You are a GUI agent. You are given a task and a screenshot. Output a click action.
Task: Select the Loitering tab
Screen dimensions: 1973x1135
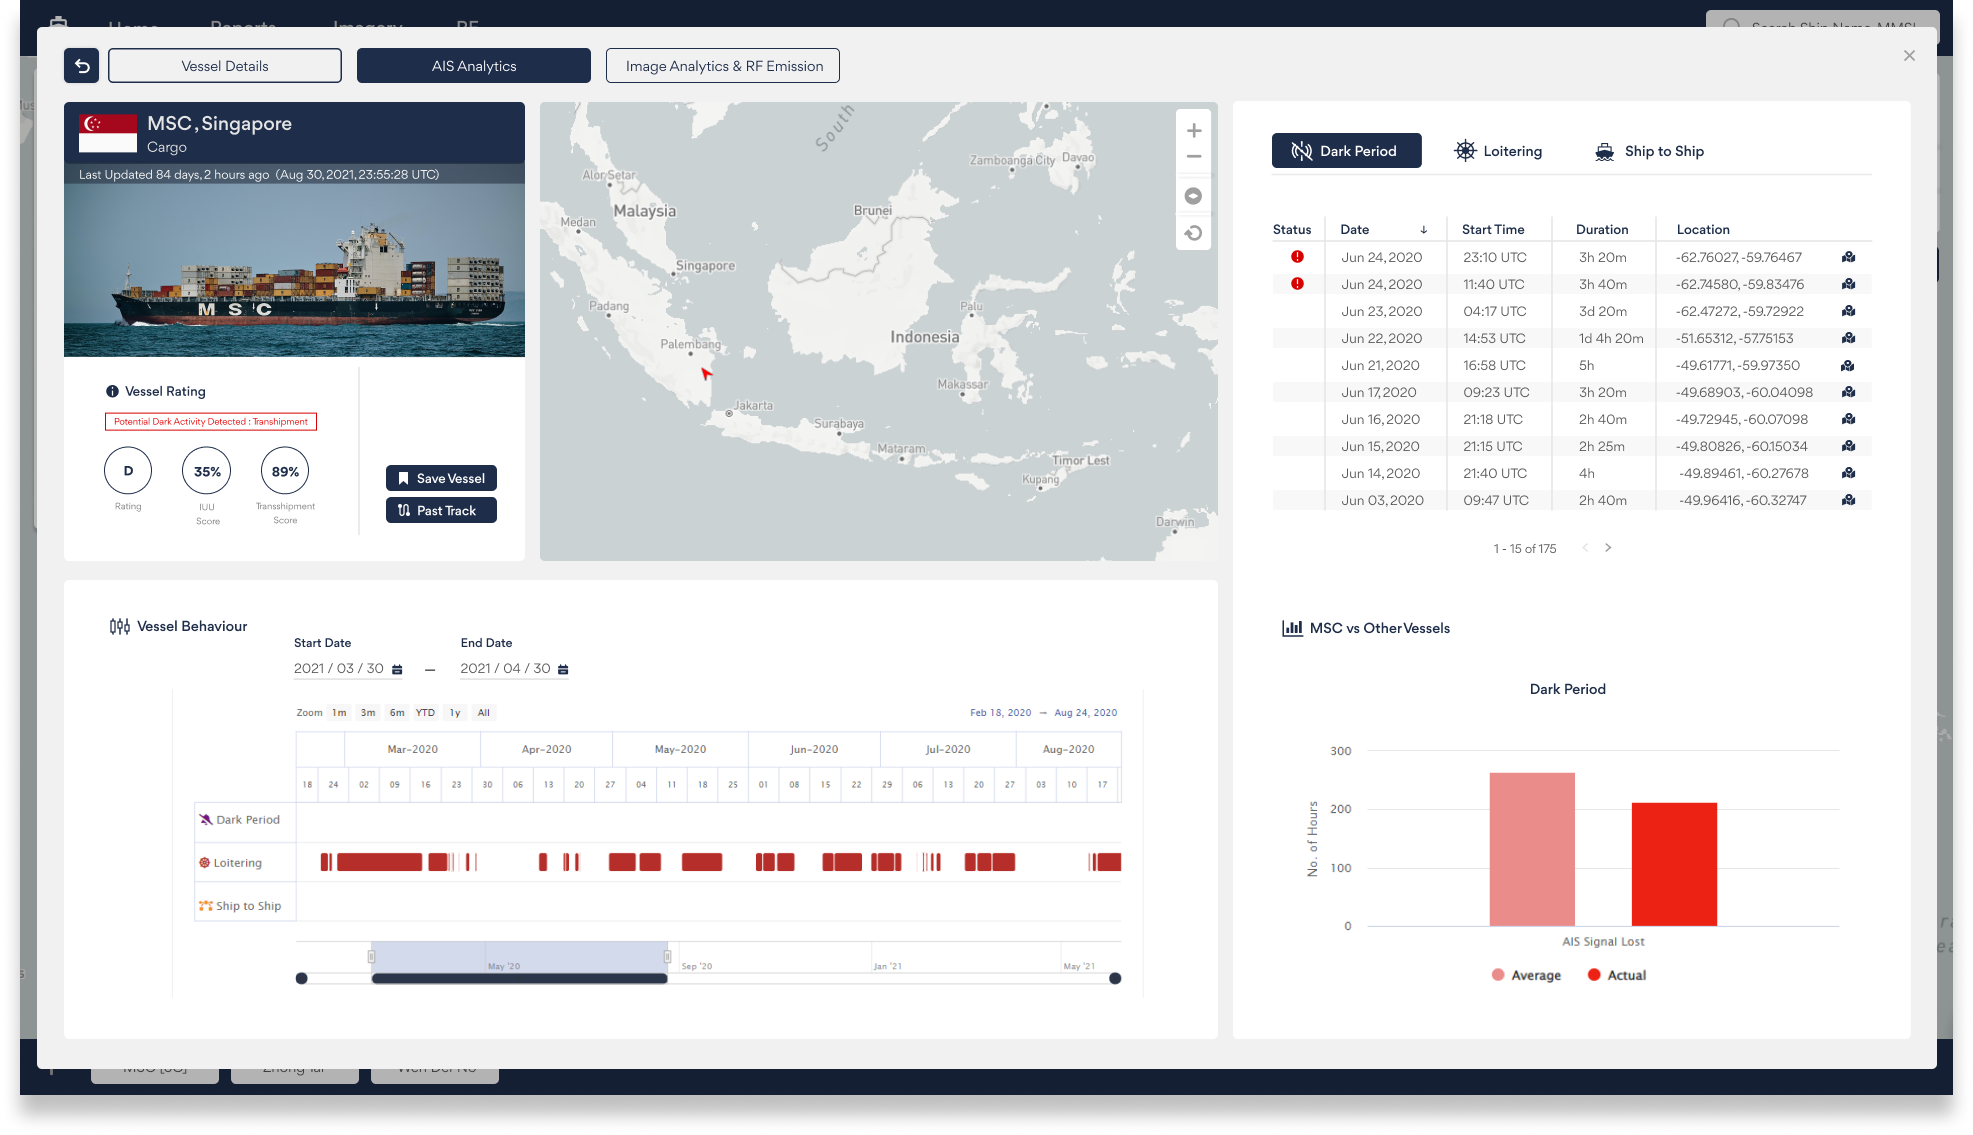coord(1498,151)
